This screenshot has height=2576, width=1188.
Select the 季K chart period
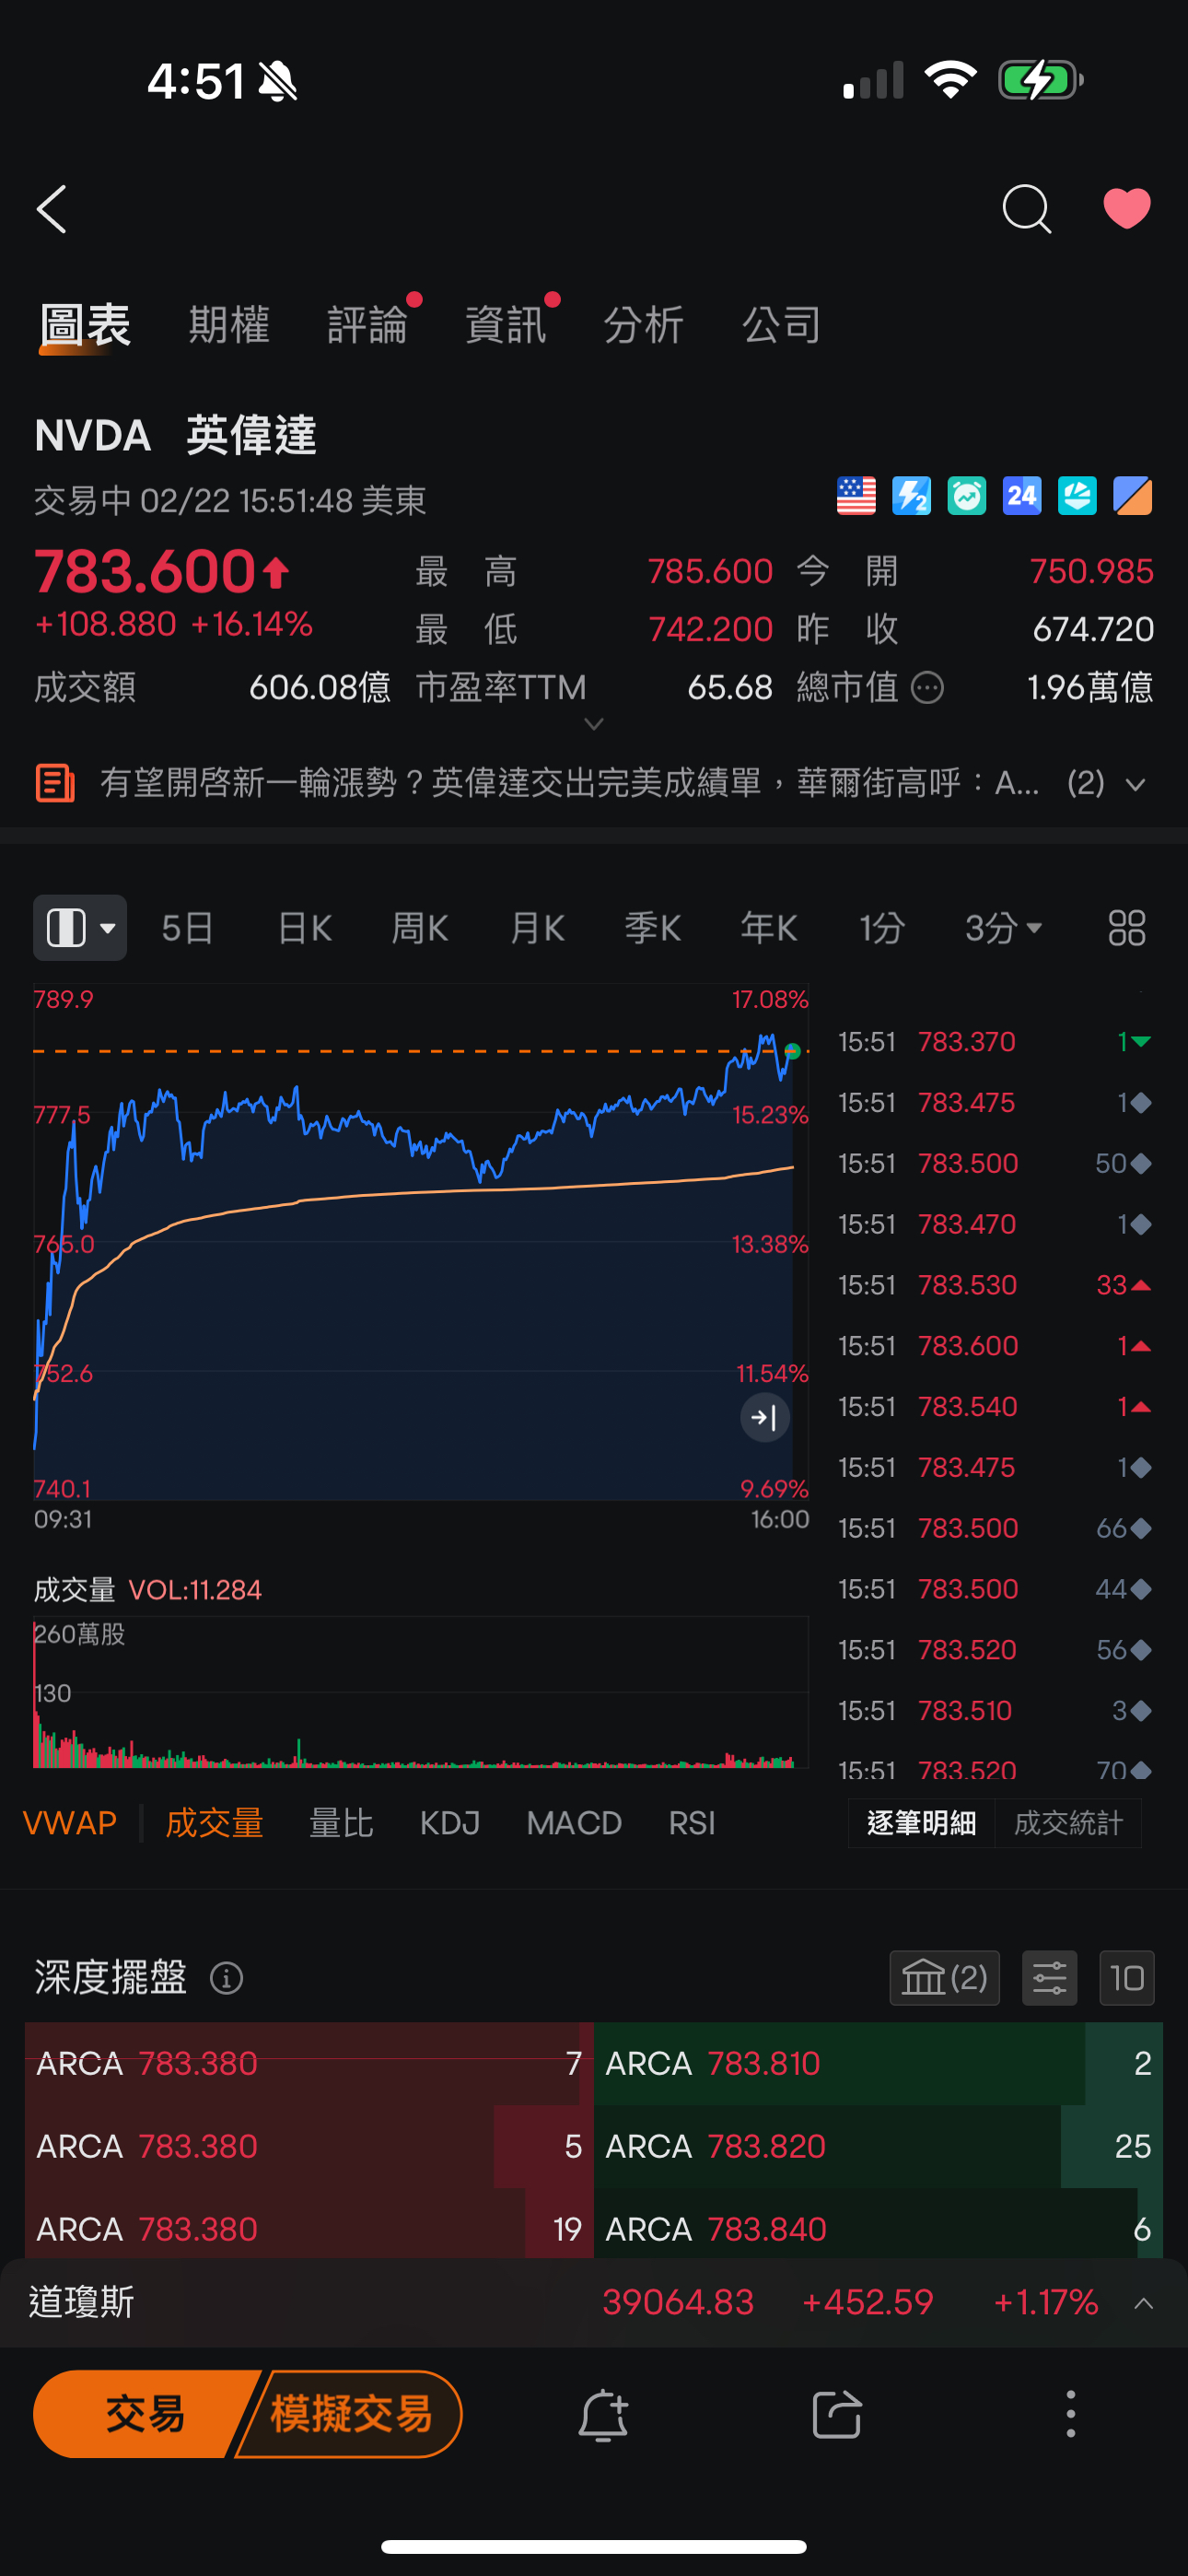(653, 928)
